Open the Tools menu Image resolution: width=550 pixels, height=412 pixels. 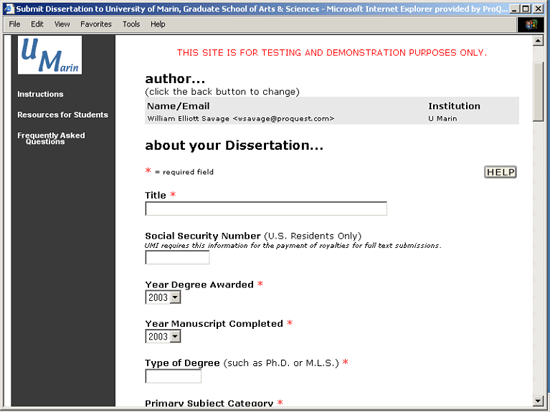click(131, 24)
